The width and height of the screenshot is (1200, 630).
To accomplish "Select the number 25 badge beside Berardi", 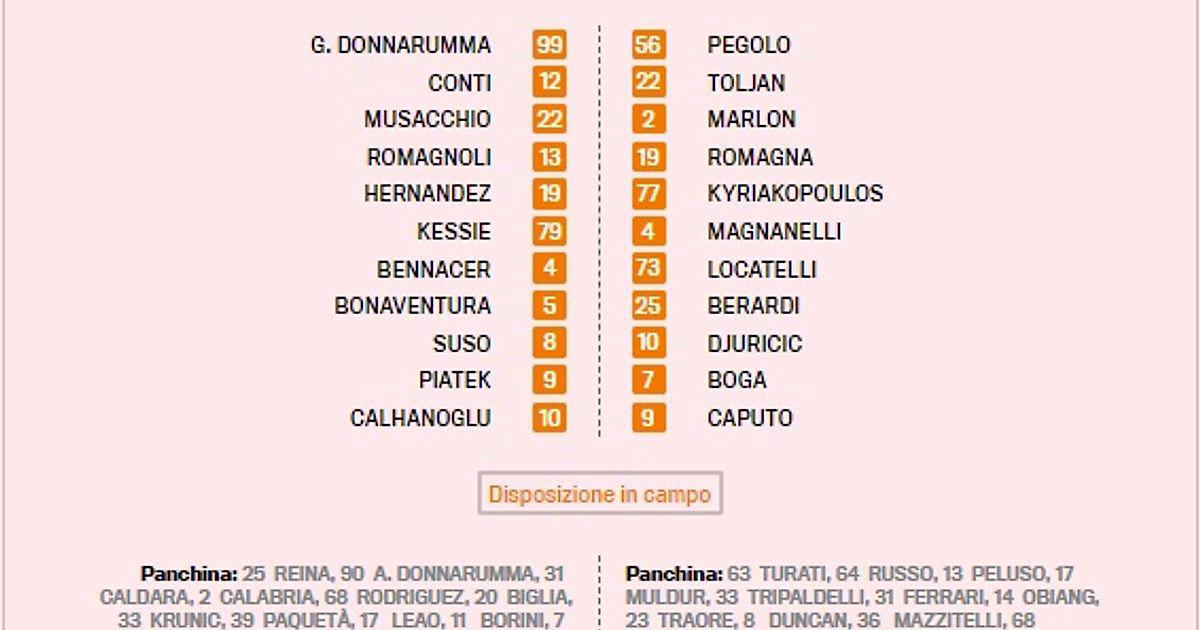I will click(648, 306).
